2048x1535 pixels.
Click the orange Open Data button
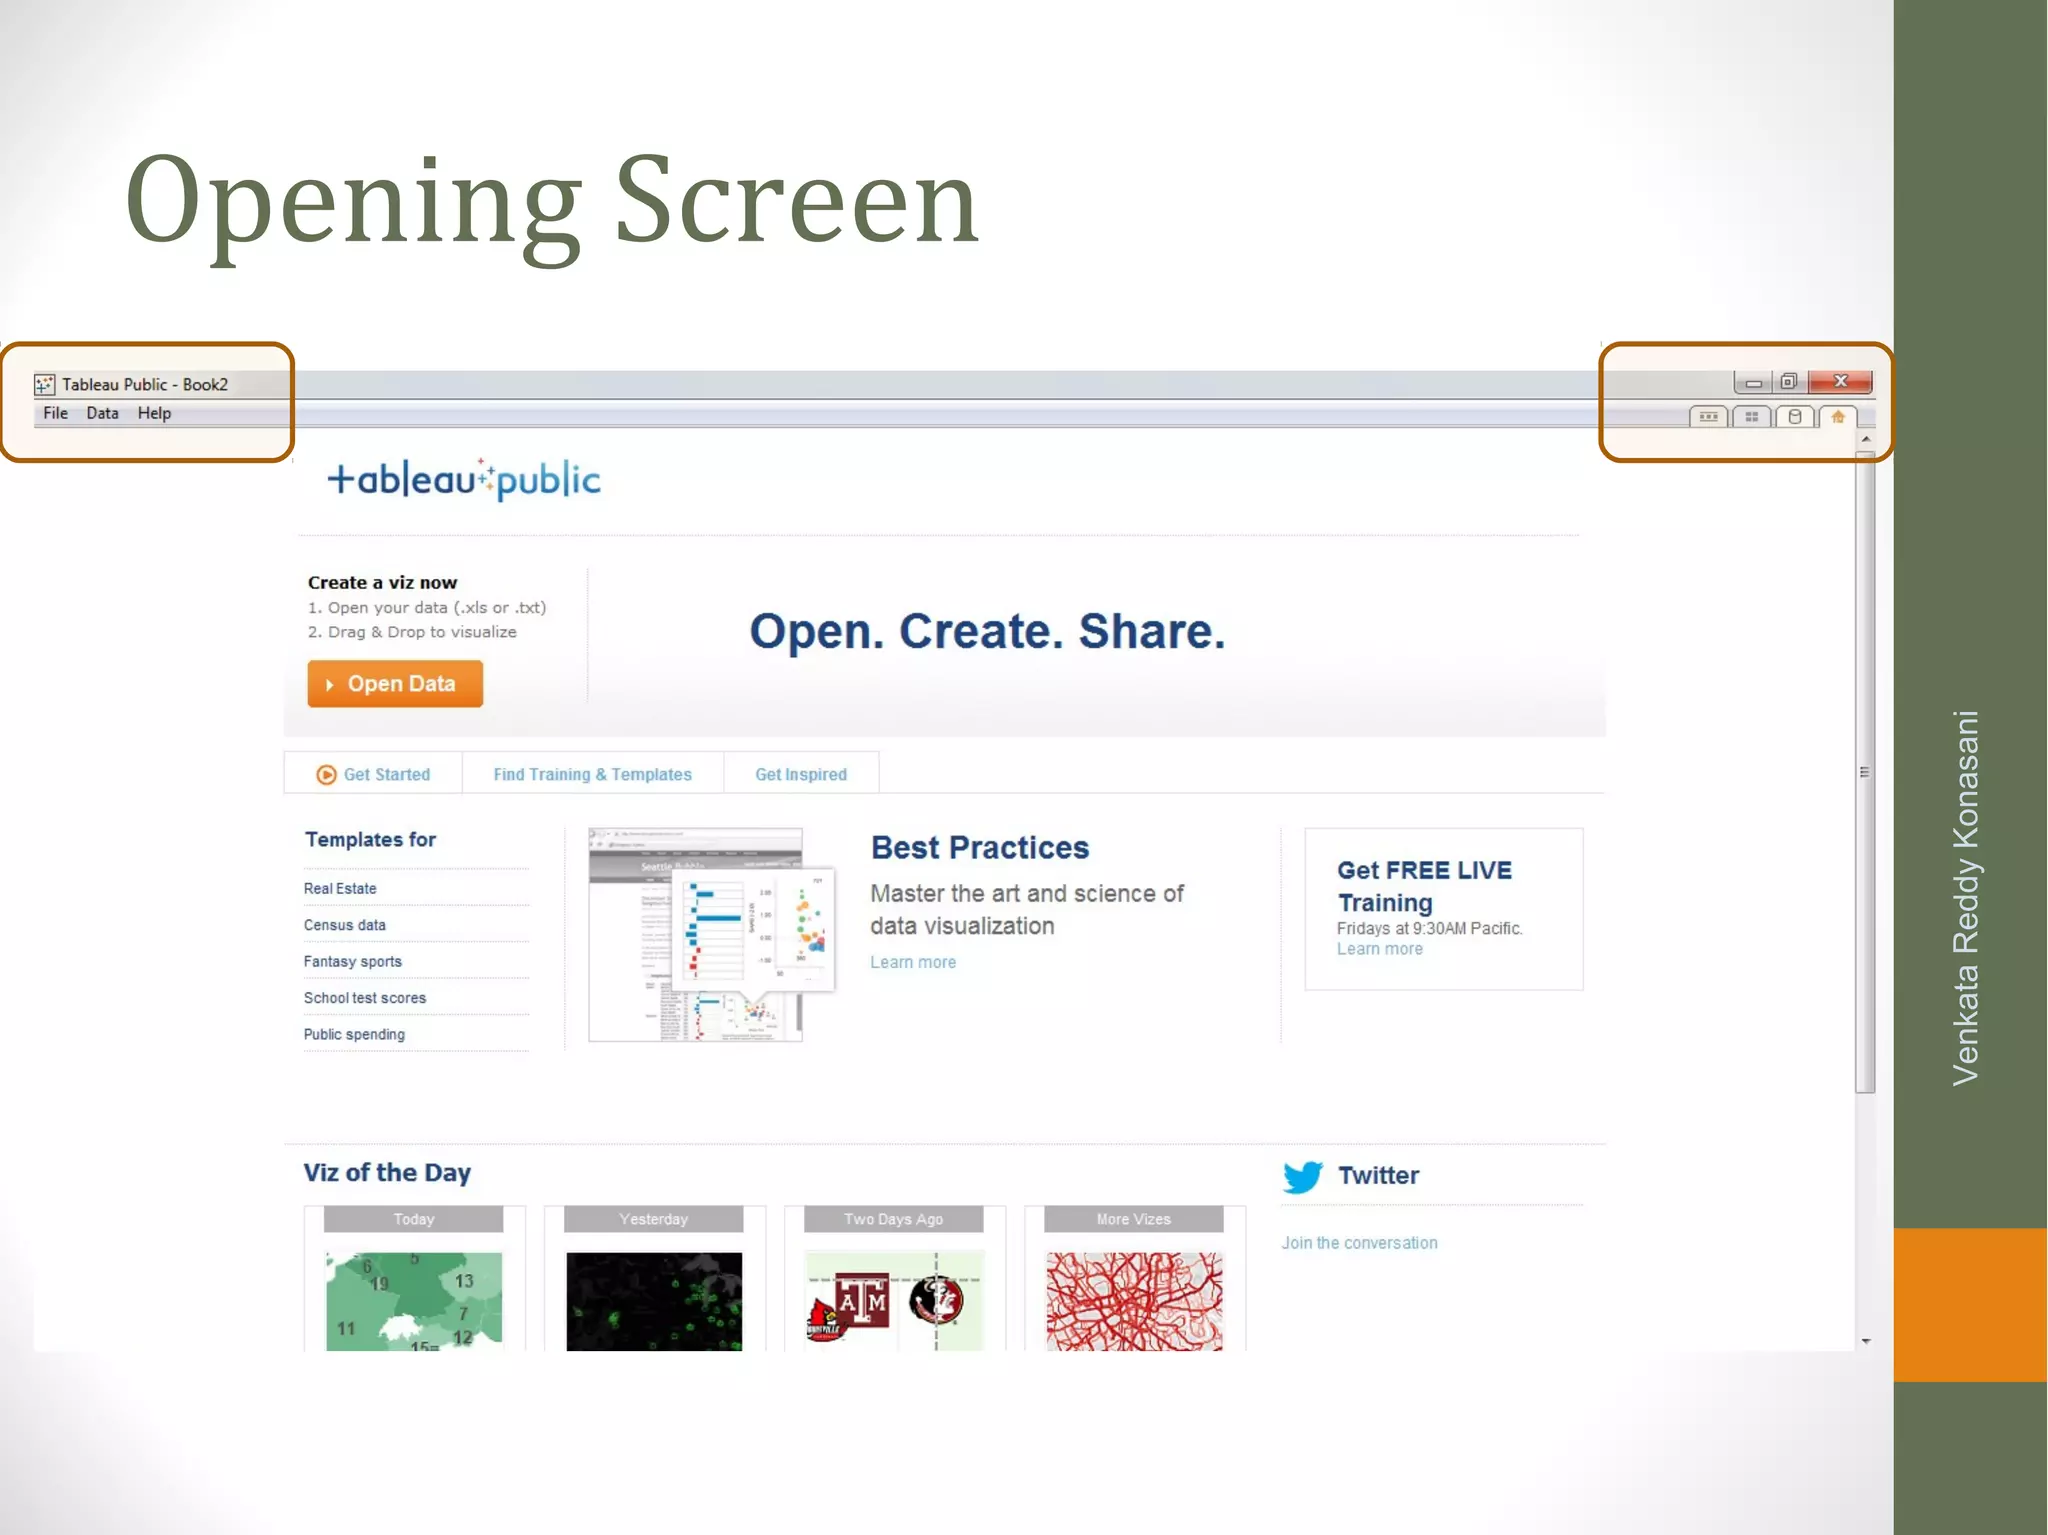(x=395, y=684)
